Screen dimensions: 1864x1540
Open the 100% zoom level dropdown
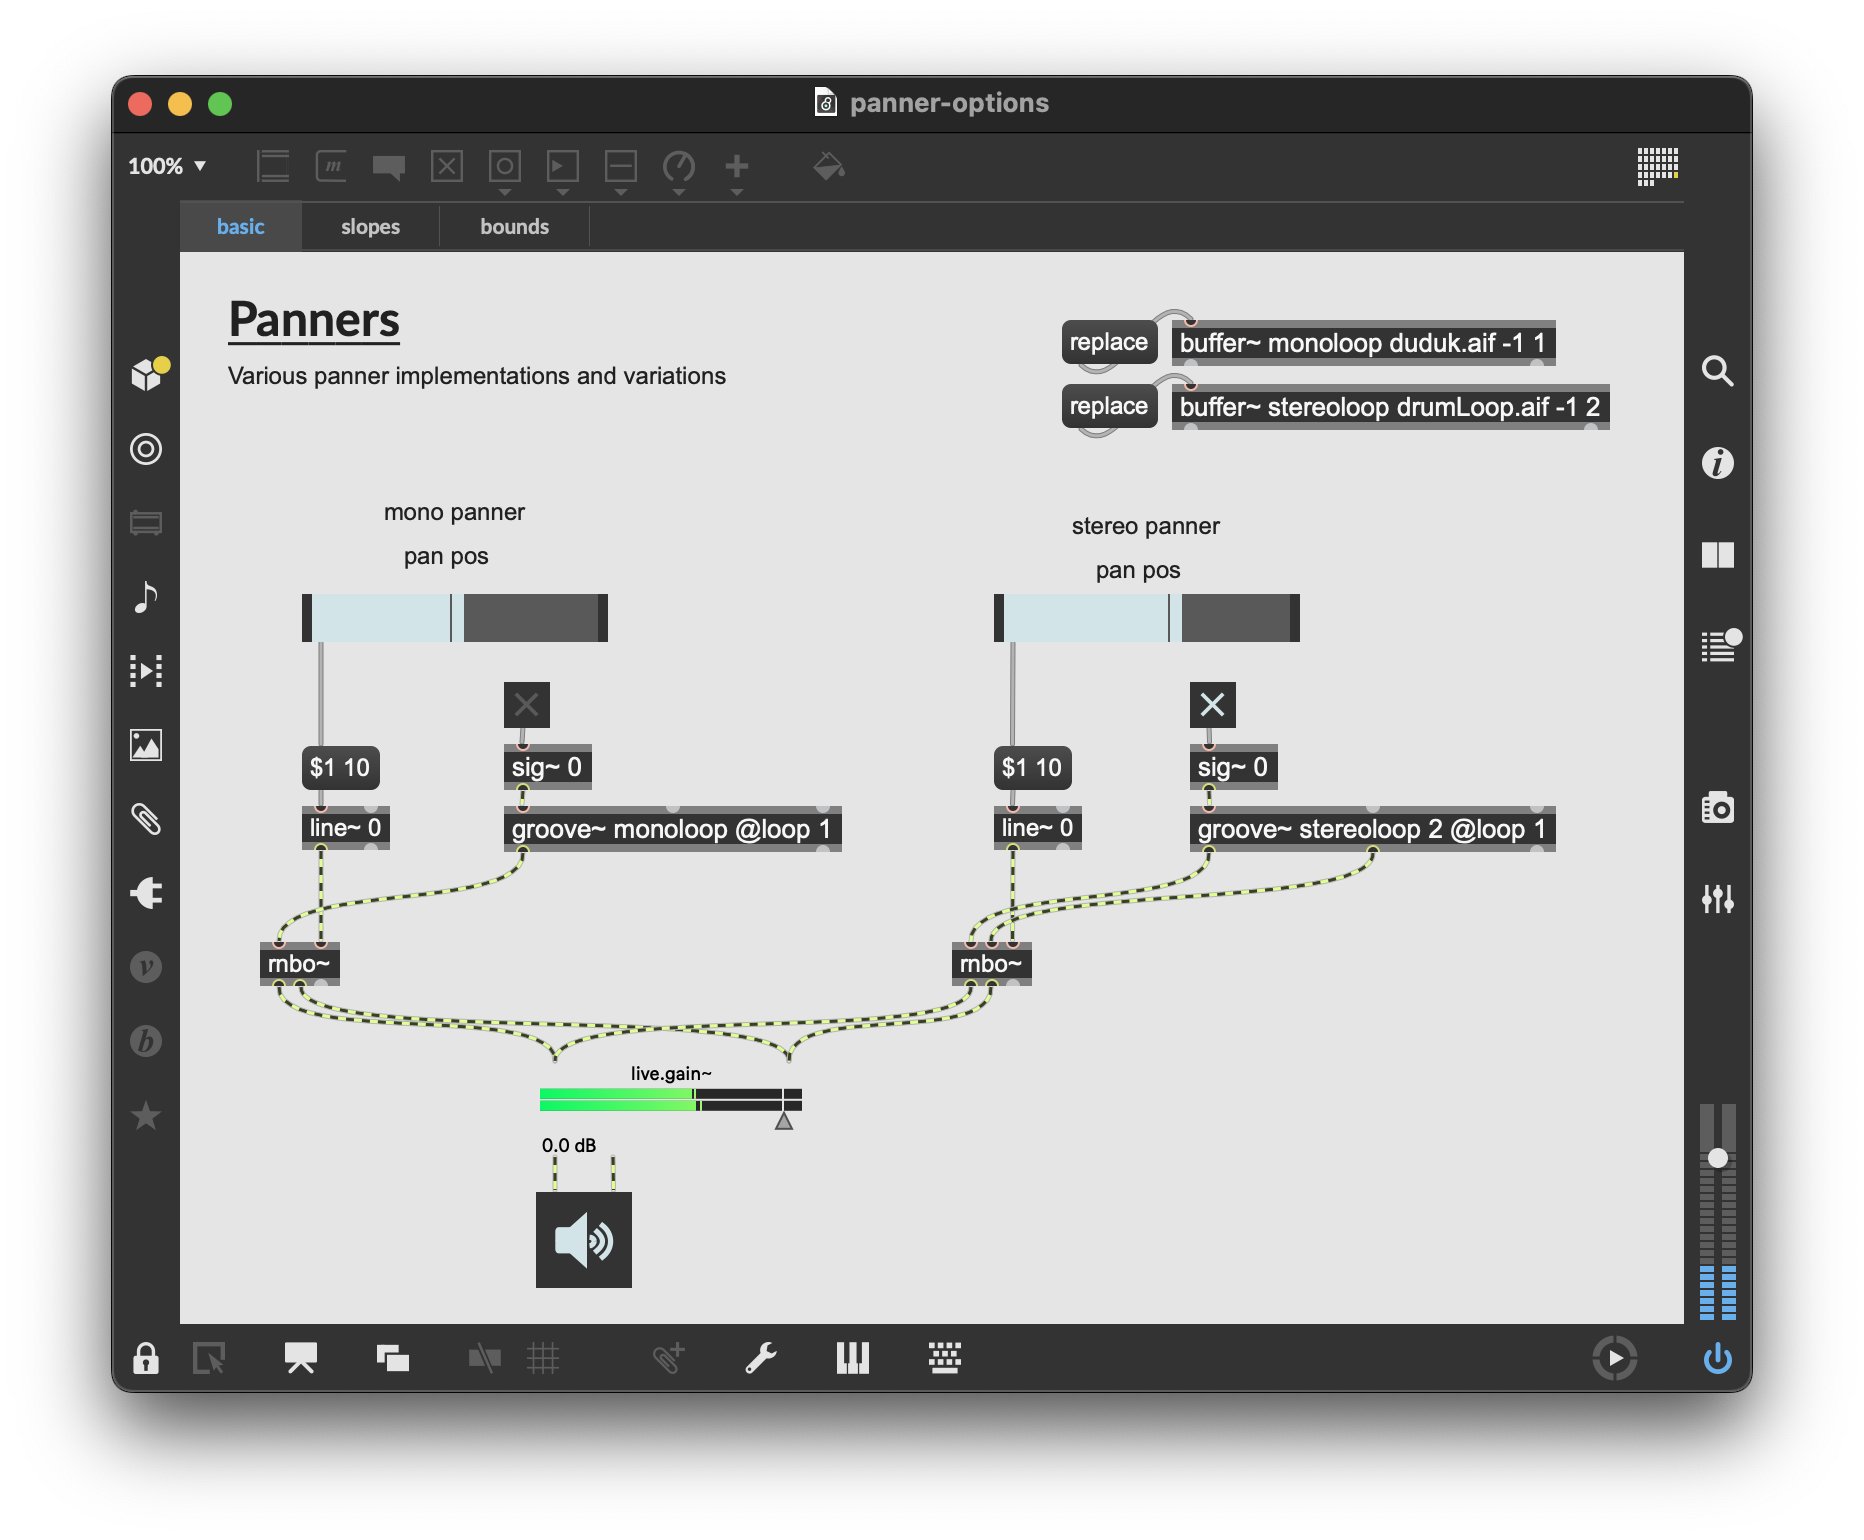coord(167,166)
